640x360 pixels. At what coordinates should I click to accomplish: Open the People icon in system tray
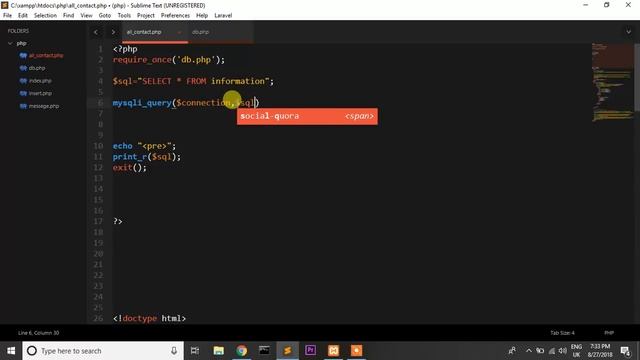(x=512, y=351)
